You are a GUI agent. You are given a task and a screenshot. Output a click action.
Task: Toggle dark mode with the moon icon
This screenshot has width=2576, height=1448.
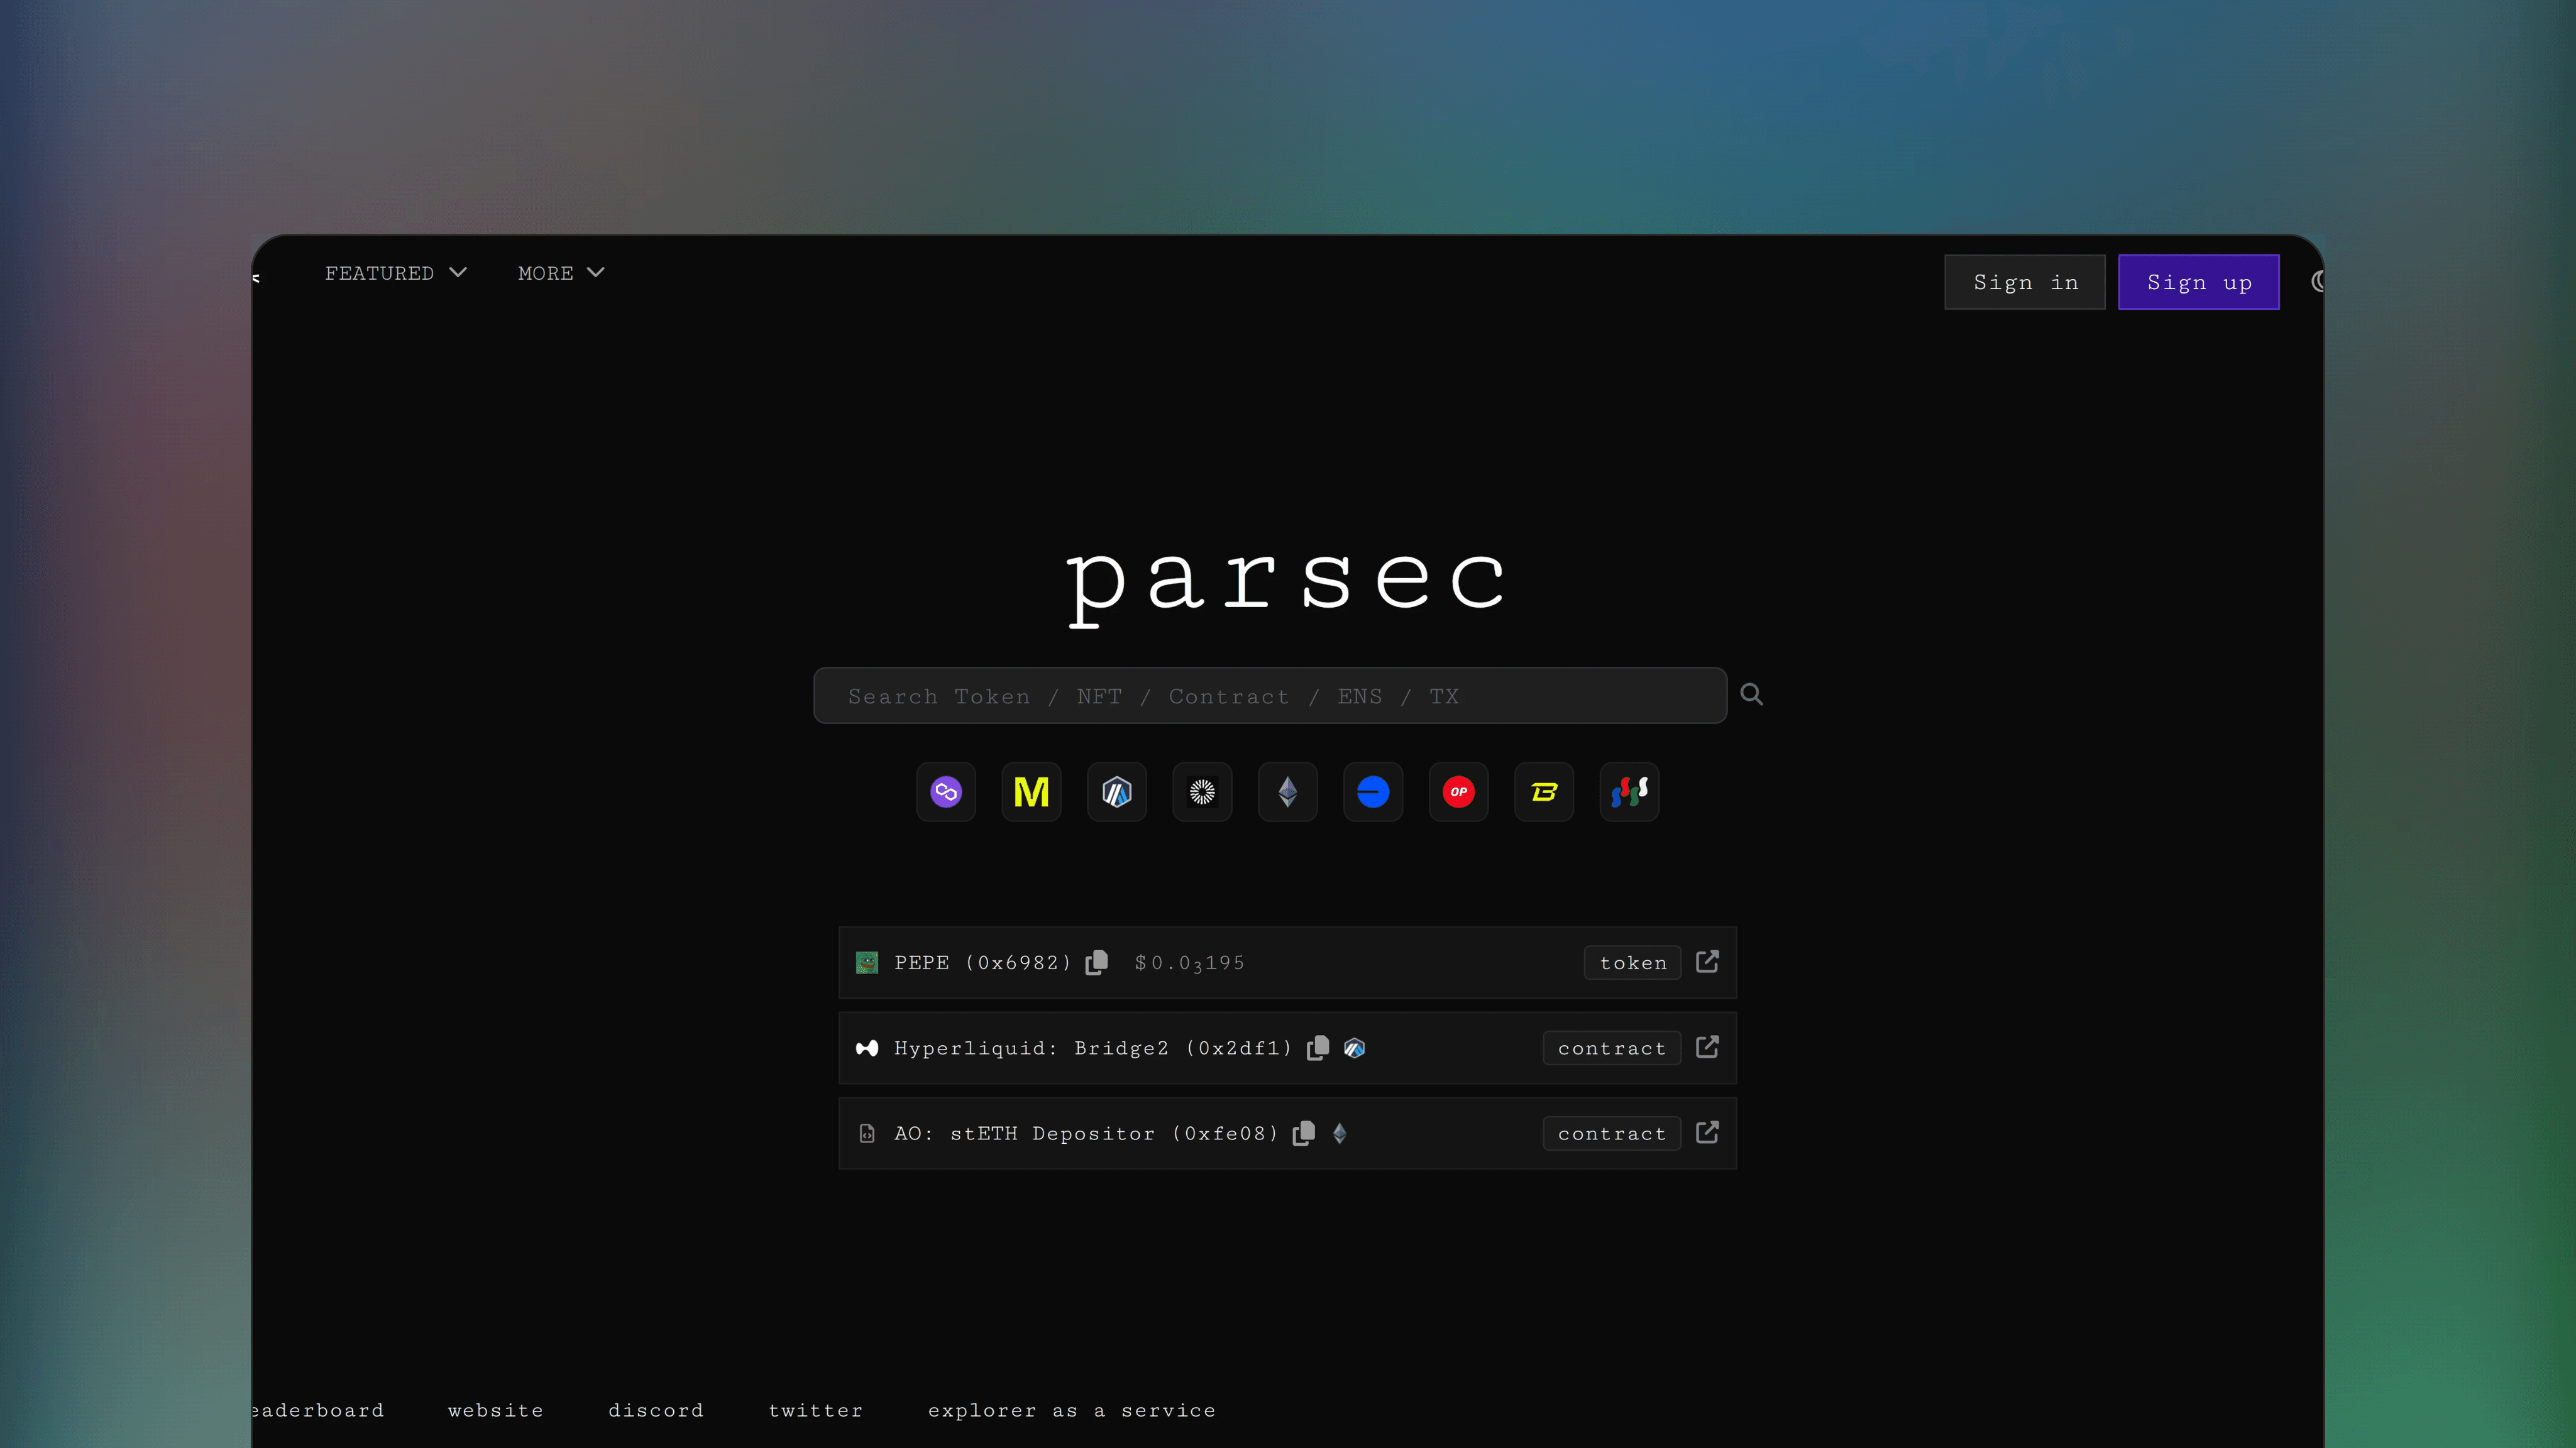[x=2320, y=282]
